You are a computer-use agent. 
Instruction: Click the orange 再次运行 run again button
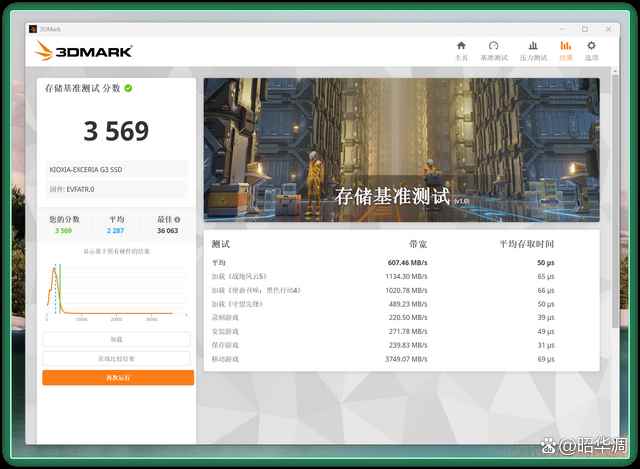click(118, 378)
